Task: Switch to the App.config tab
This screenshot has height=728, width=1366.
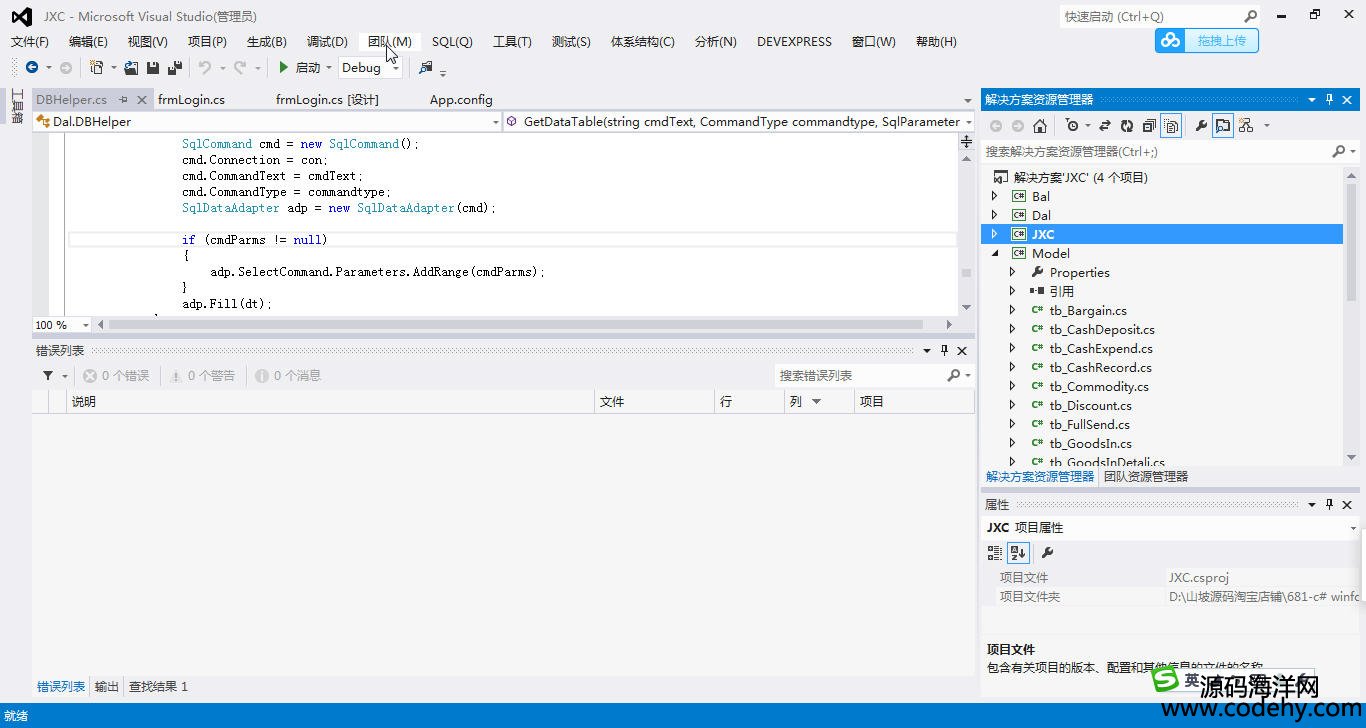Action: coord(461,100)
